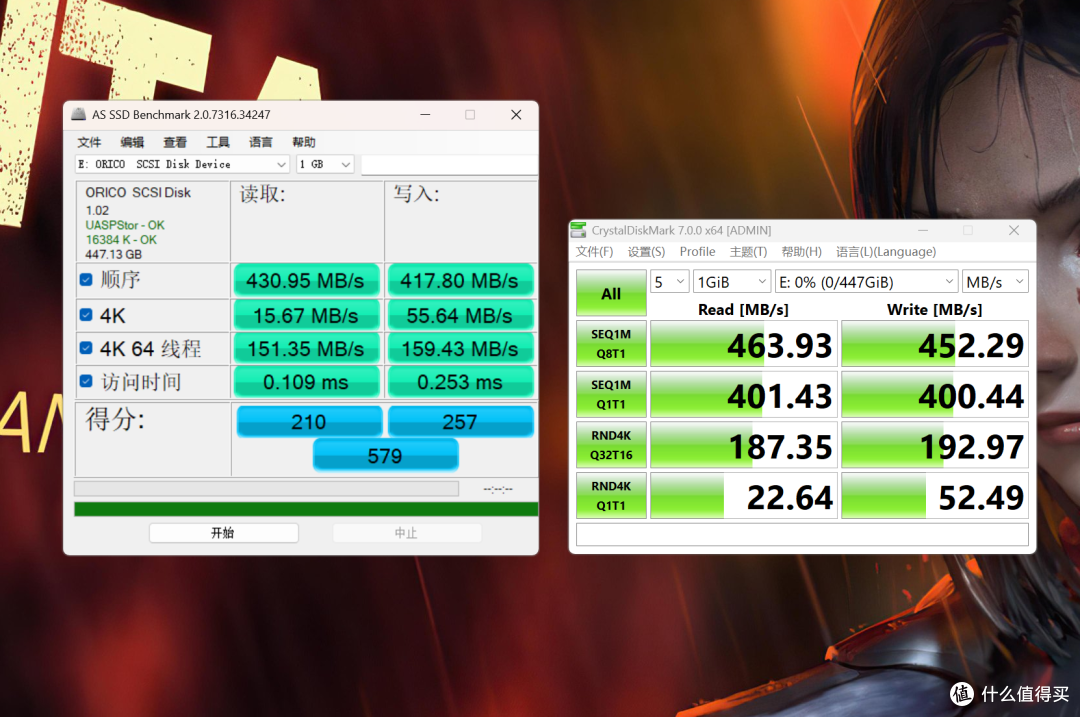
Task: Run the RND4K Q32T16 test button
Action: coord(611,445)
